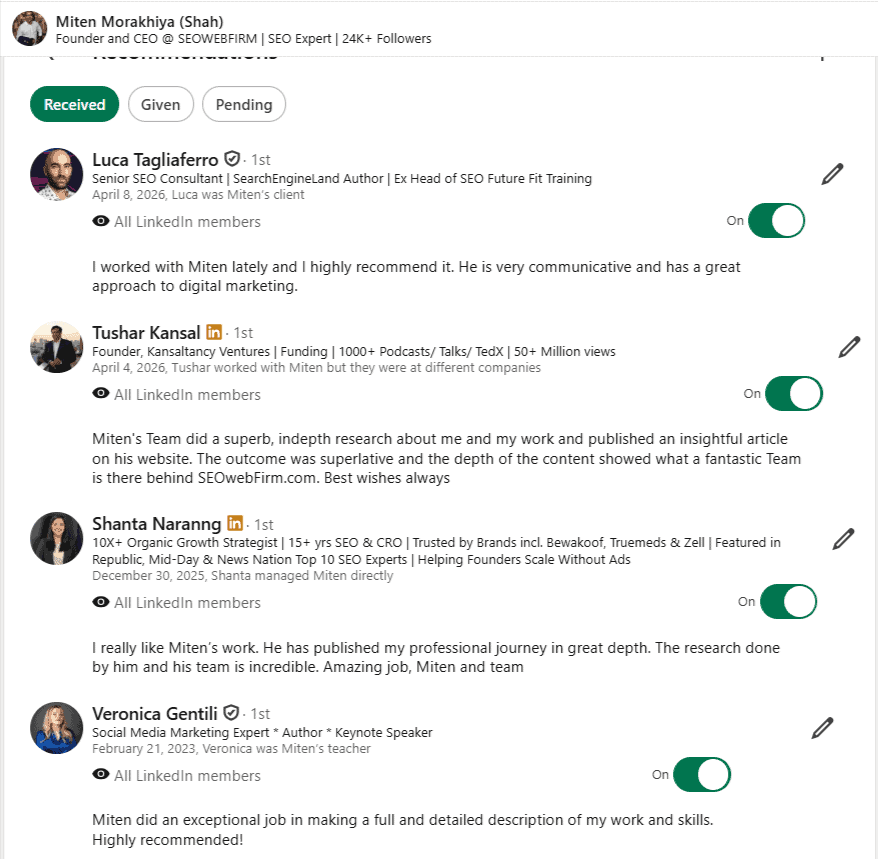
Task: Hide Veronica Gentili's recommendation using toggle
Action: point(702,775)
